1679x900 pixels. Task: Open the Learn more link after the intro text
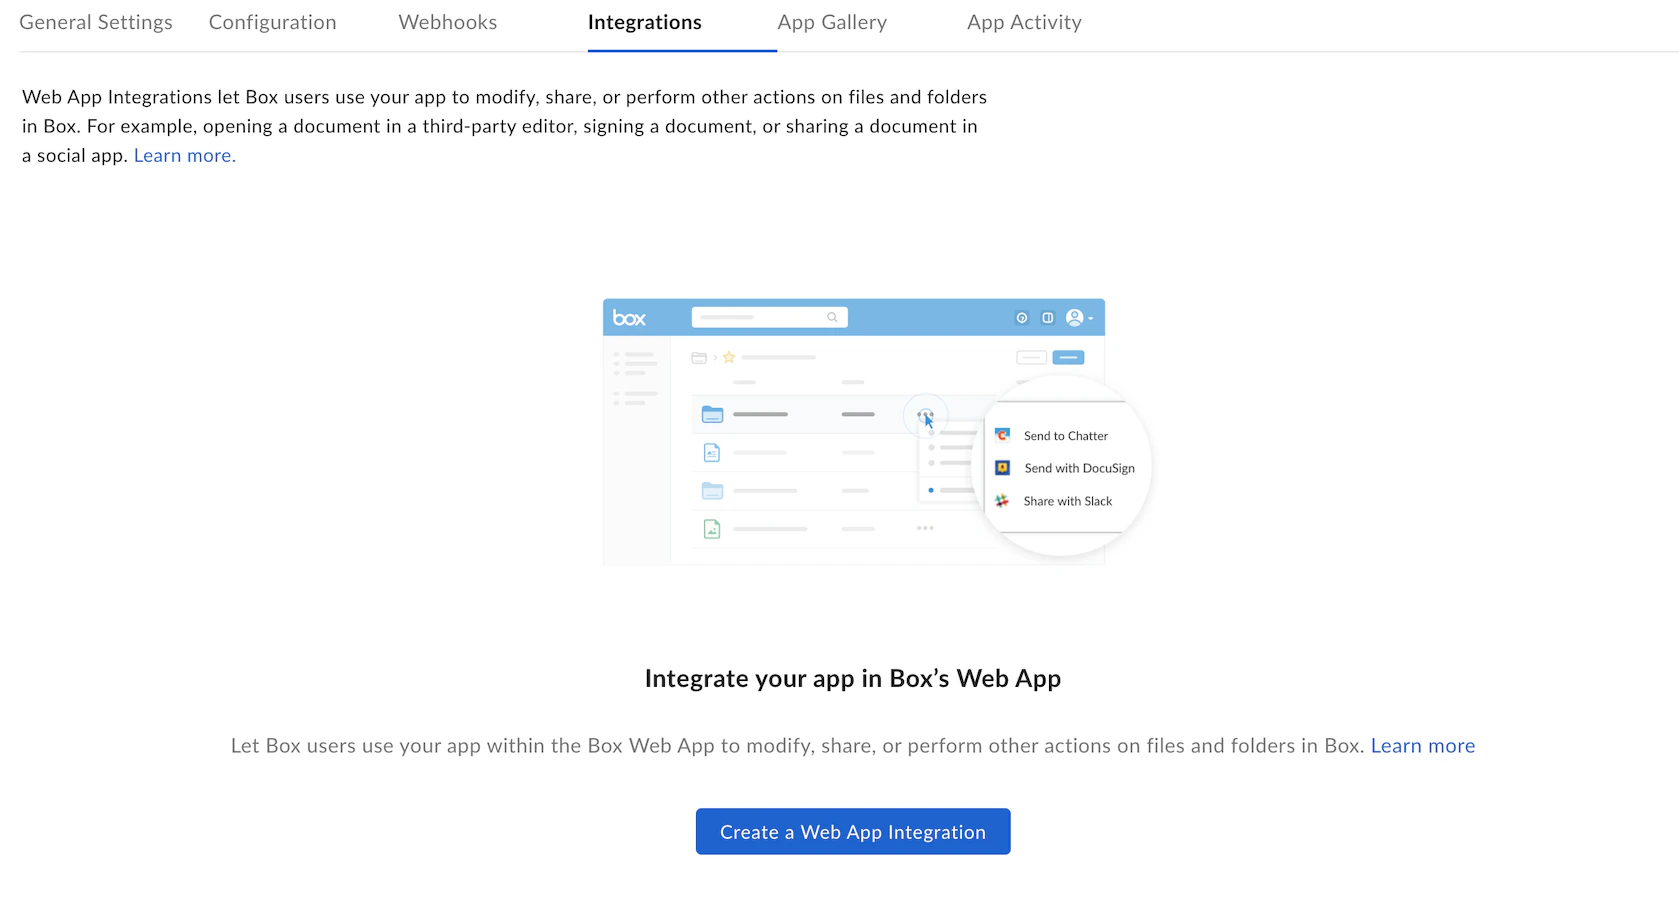(184, 155)
